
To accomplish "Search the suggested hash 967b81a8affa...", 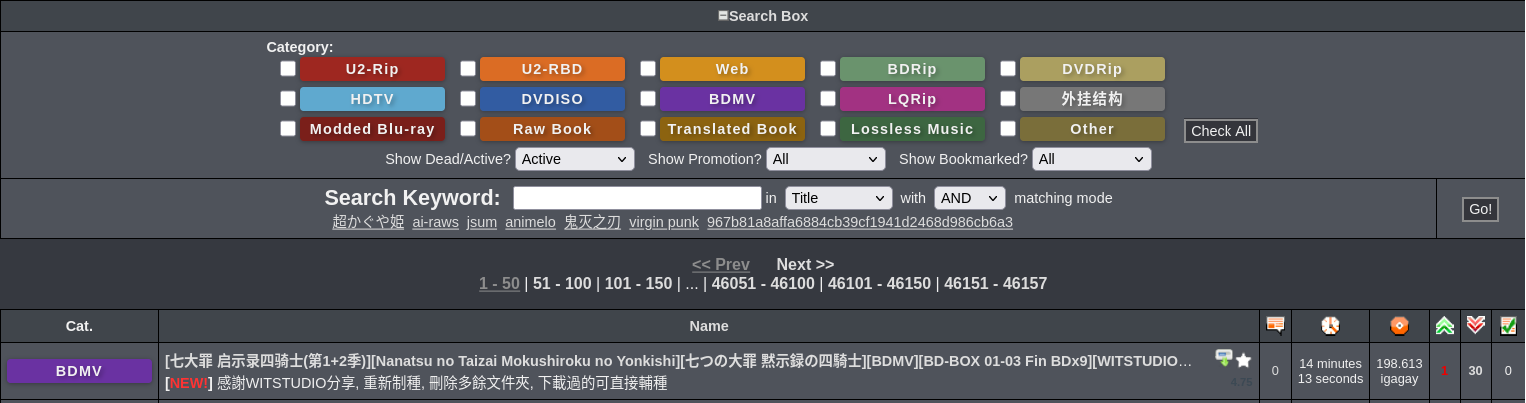I will click(x=860, y=222).
